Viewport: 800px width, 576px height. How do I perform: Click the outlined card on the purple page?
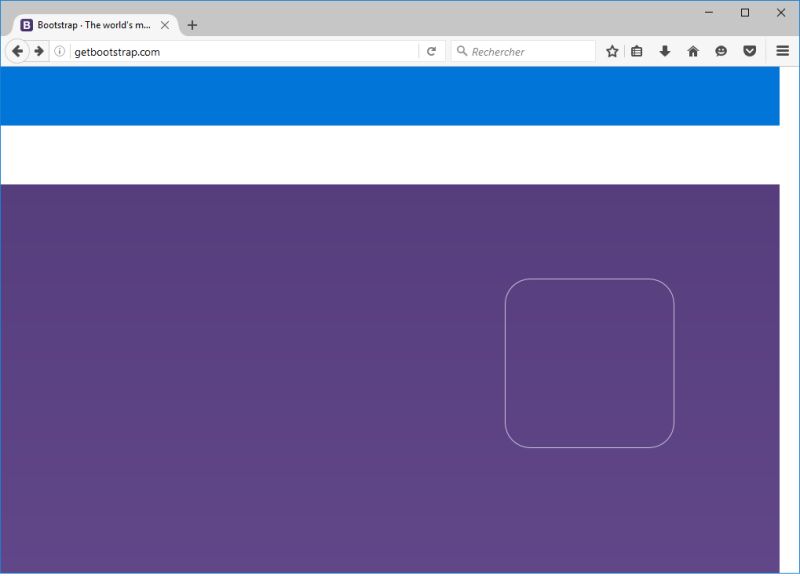coord(590,362)
